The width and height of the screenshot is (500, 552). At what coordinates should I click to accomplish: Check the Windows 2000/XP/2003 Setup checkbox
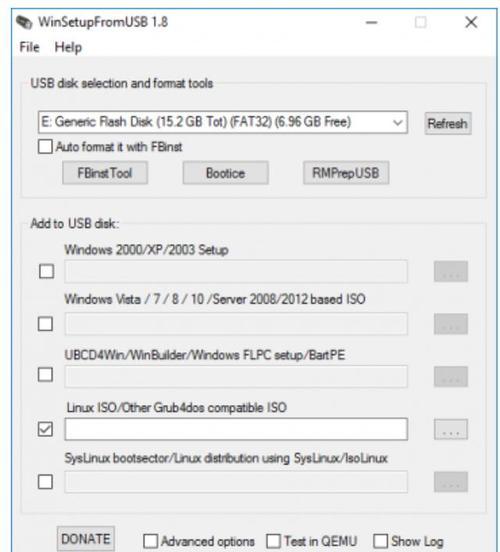pos(46,271)
